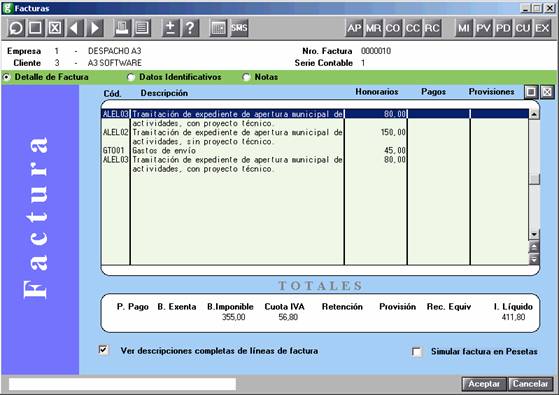
Task: Click the Facturas window app icon
Action: tap(7, 8)
